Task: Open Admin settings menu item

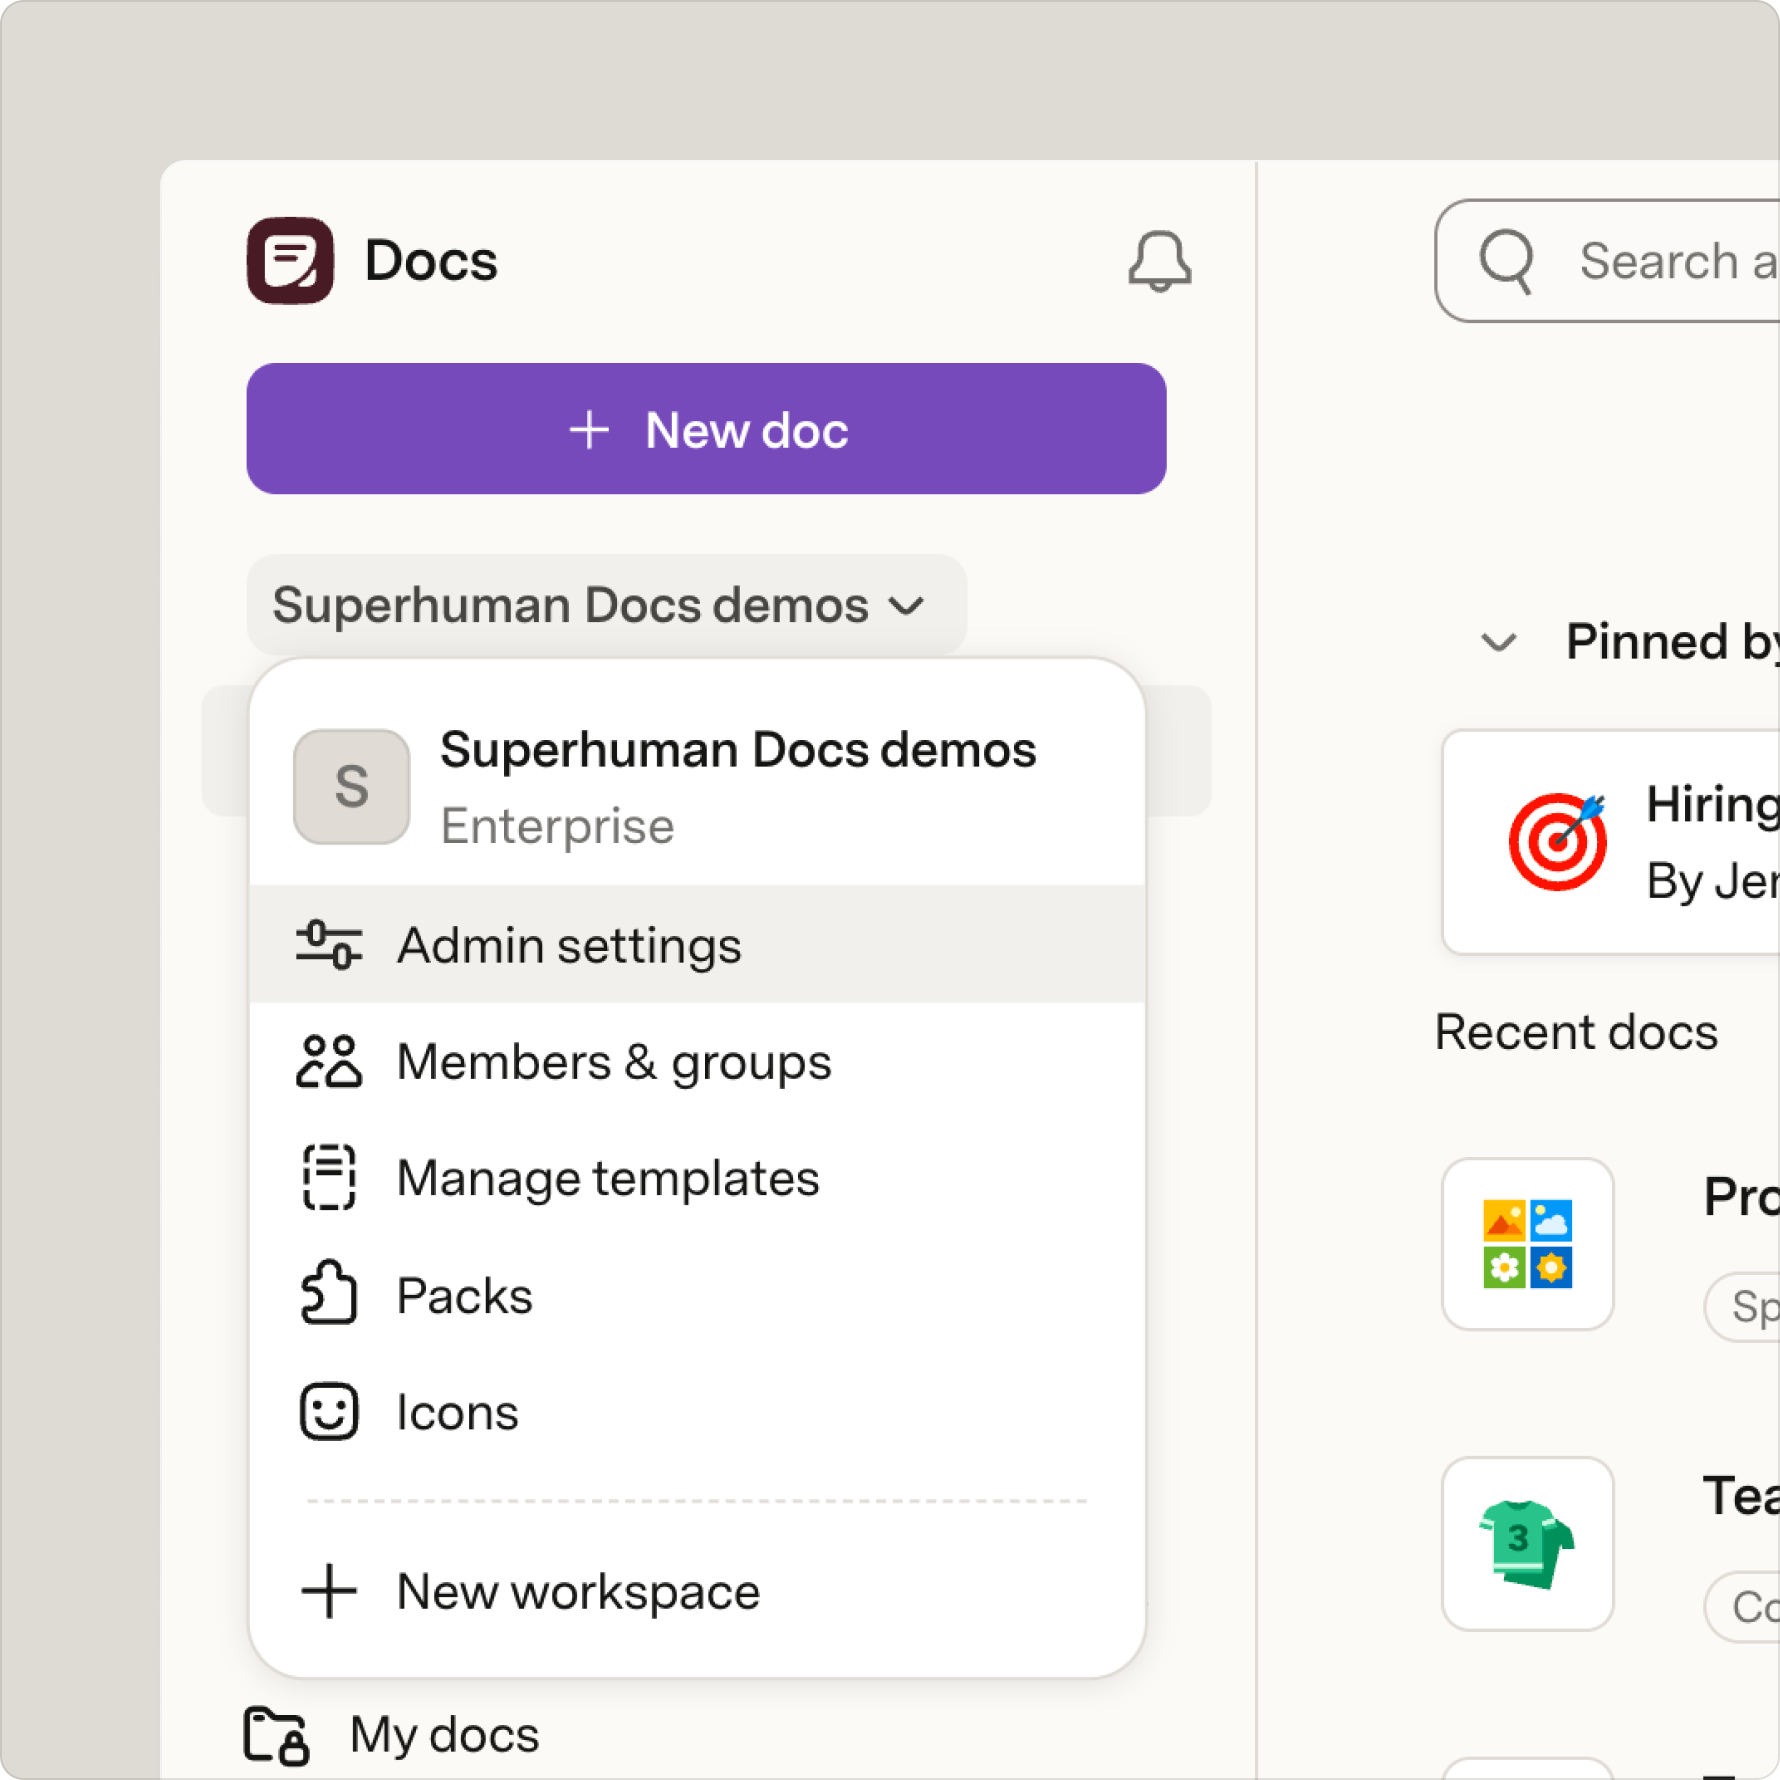Action: point(697,945)
